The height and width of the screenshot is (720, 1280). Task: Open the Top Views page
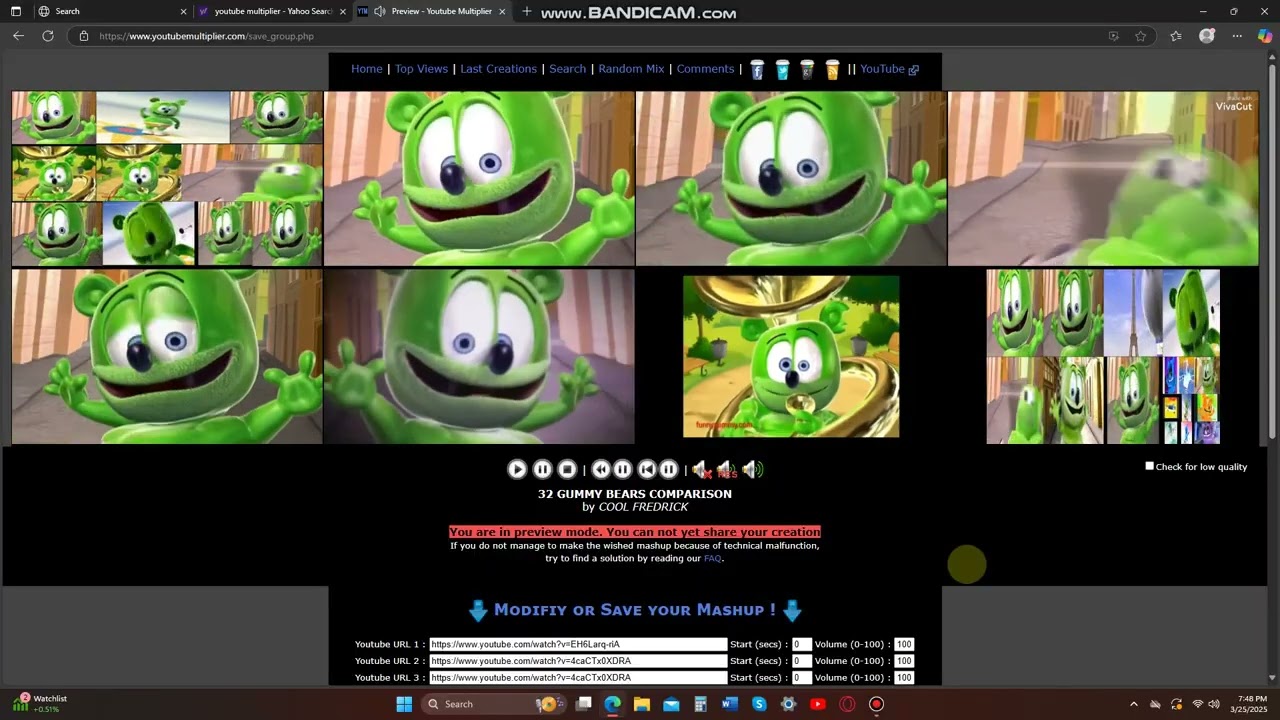click(x=421, y=69)
